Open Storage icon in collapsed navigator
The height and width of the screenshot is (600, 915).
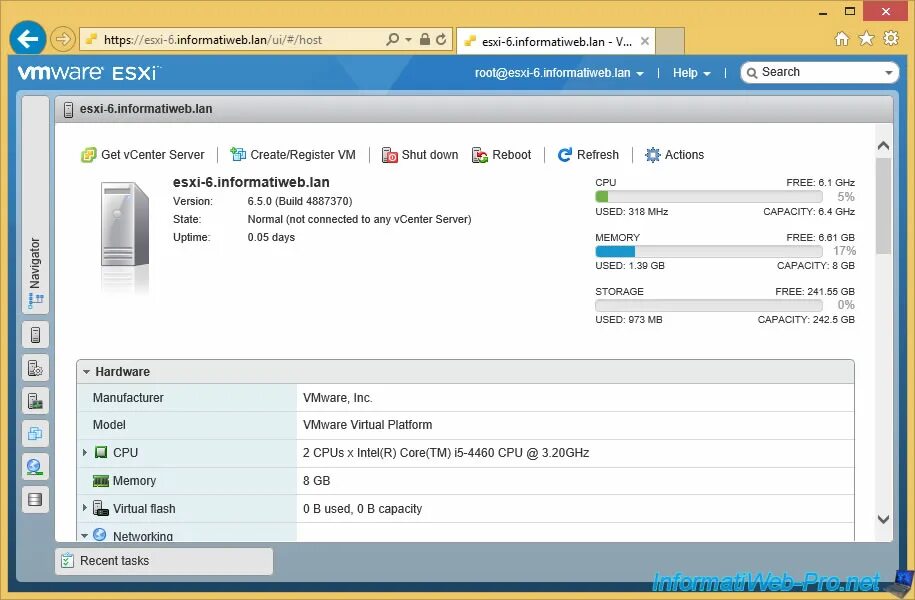35,499
